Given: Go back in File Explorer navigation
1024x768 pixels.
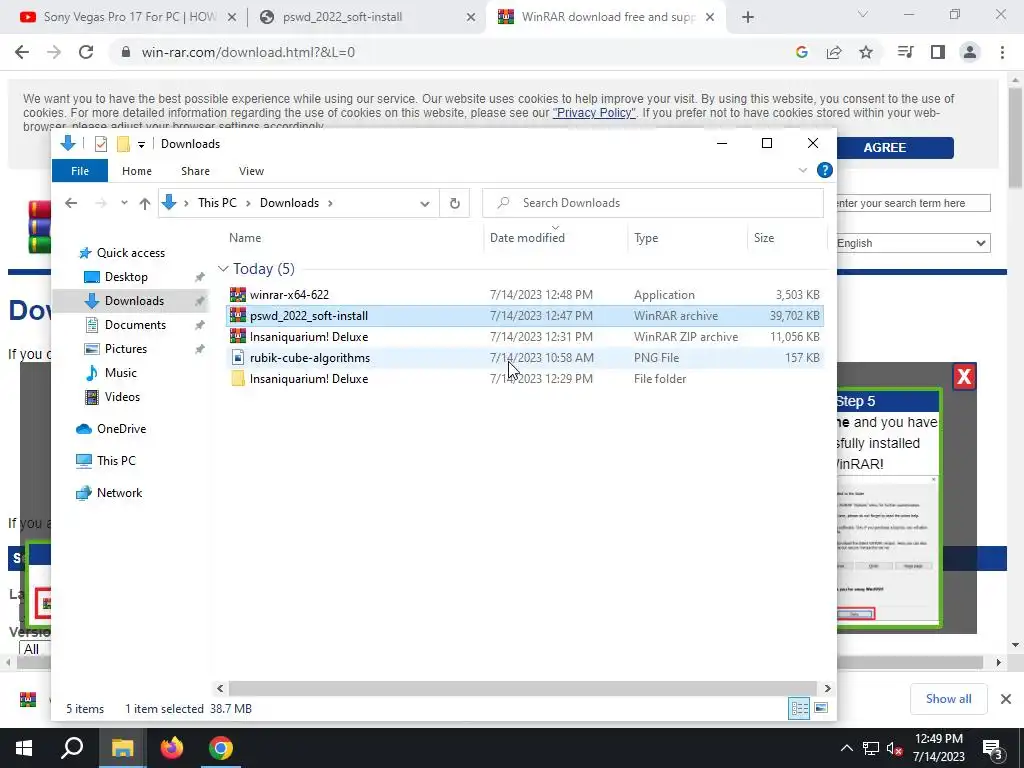Looking at the screenshot, I should click(x=71, y=203).
